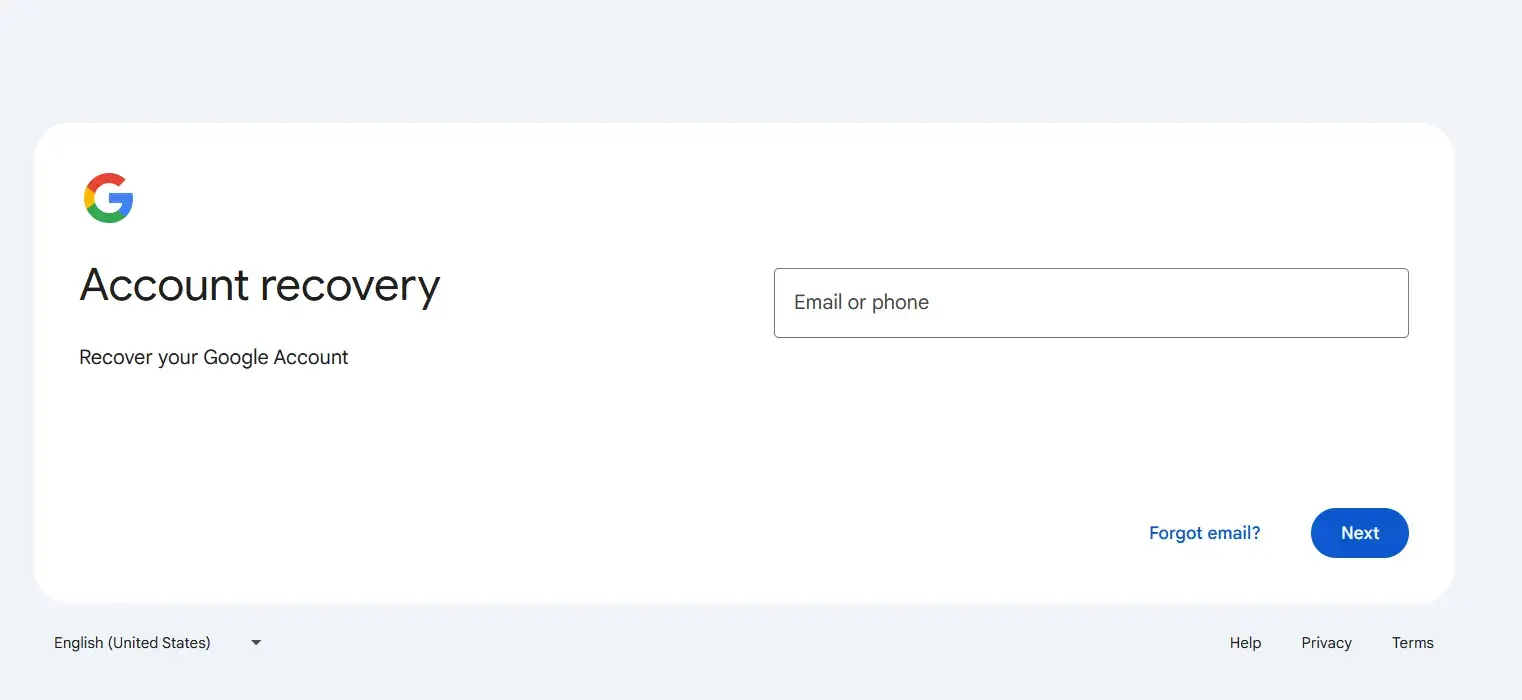Click the 'Email or phone' placeholder label
The image size is (1522, 700).
coord(861,303)
